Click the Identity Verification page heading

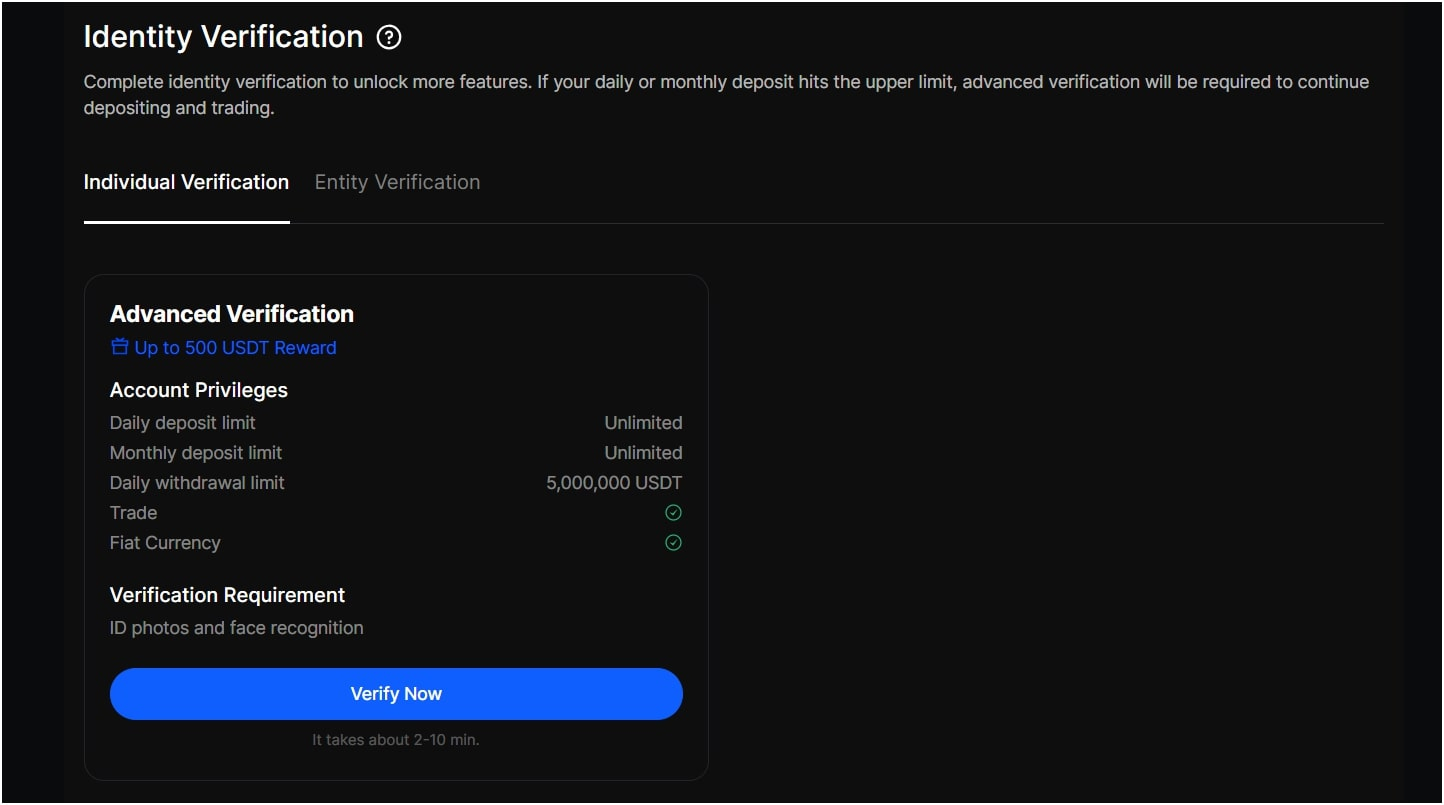coord(223,37)
